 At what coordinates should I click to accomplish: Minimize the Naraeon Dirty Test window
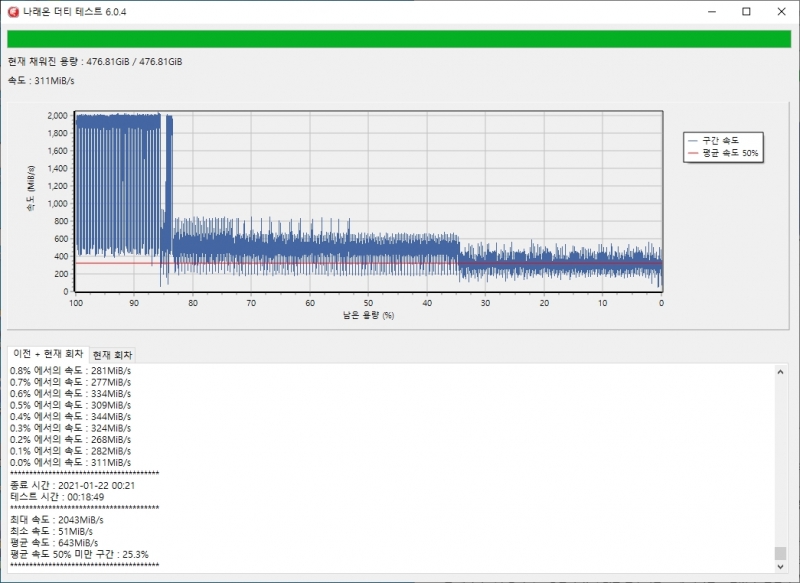(x=712, y=12)
